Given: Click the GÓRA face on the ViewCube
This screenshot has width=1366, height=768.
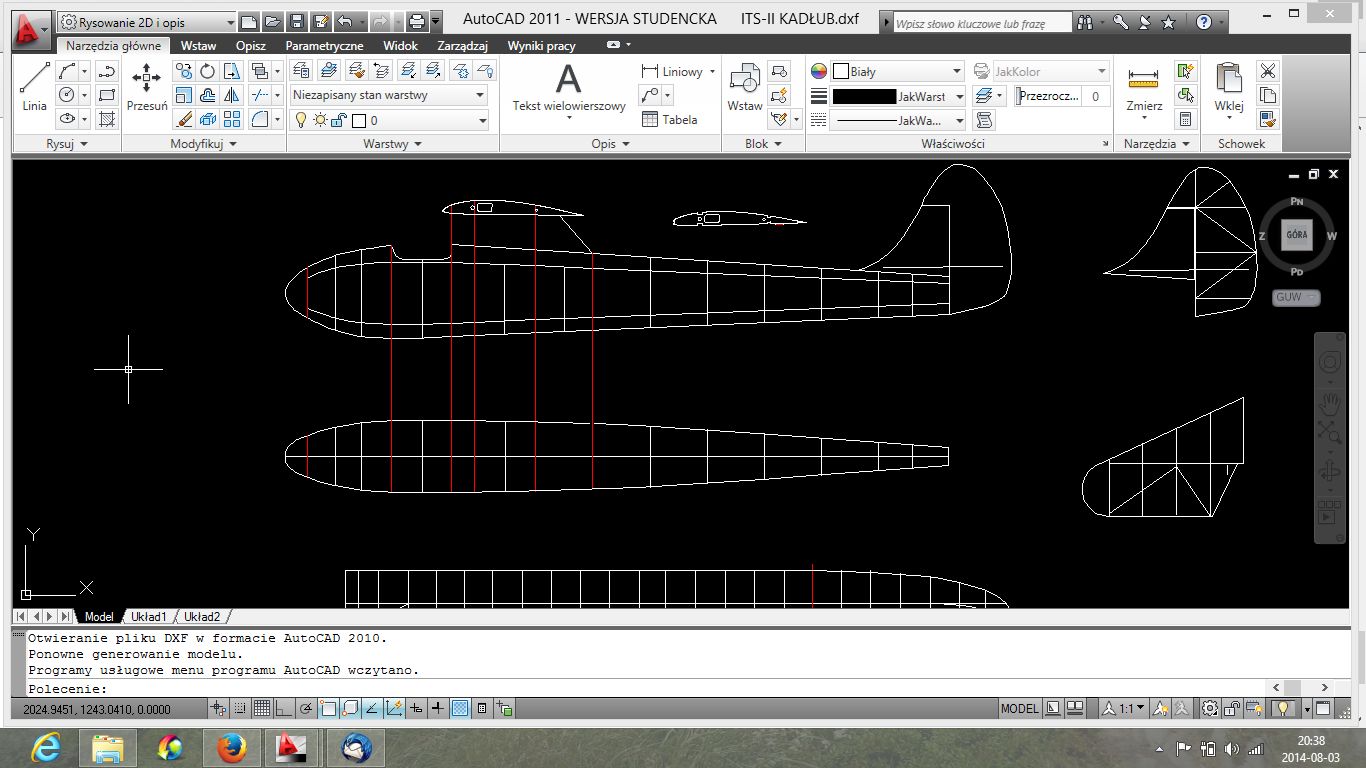Looking at the screenshot, I should (x=1296, y=235).
